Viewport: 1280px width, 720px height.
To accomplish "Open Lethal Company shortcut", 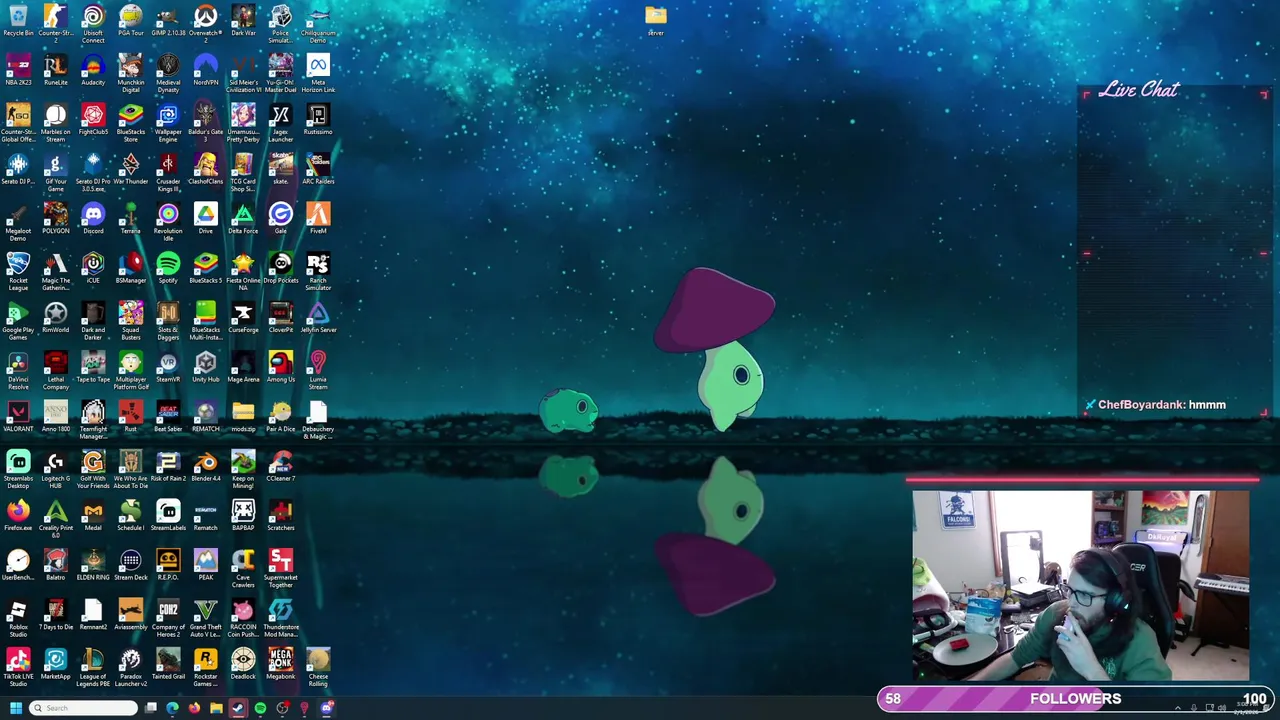I will [55, 371].
